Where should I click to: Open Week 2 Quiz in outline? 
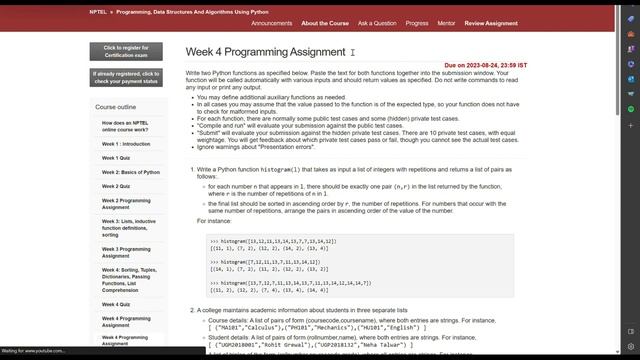point(116,186)
